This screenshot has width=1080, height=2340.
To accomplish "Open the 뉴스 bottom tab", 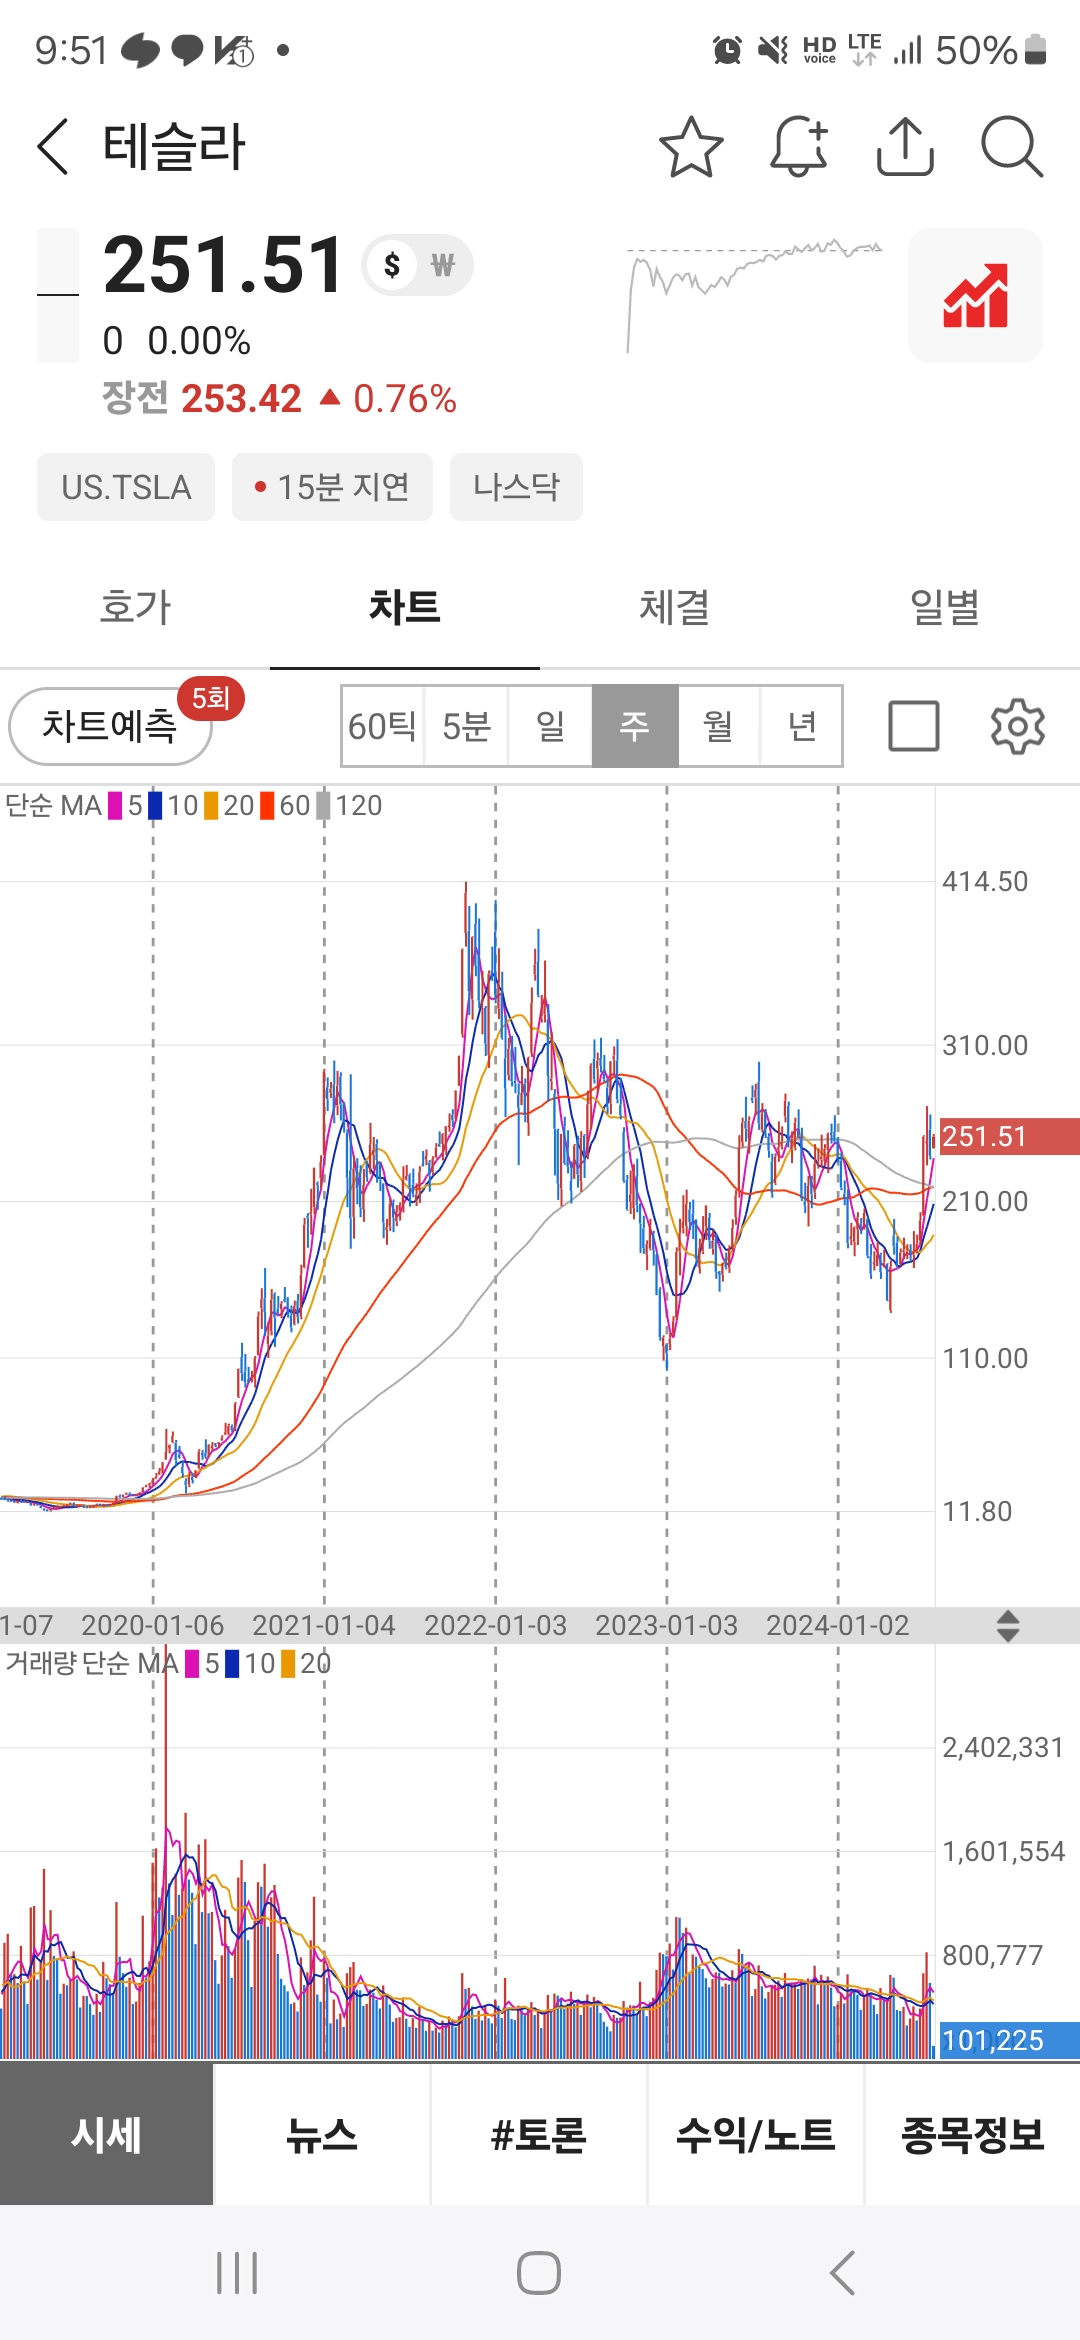I will coord(322,2135).
